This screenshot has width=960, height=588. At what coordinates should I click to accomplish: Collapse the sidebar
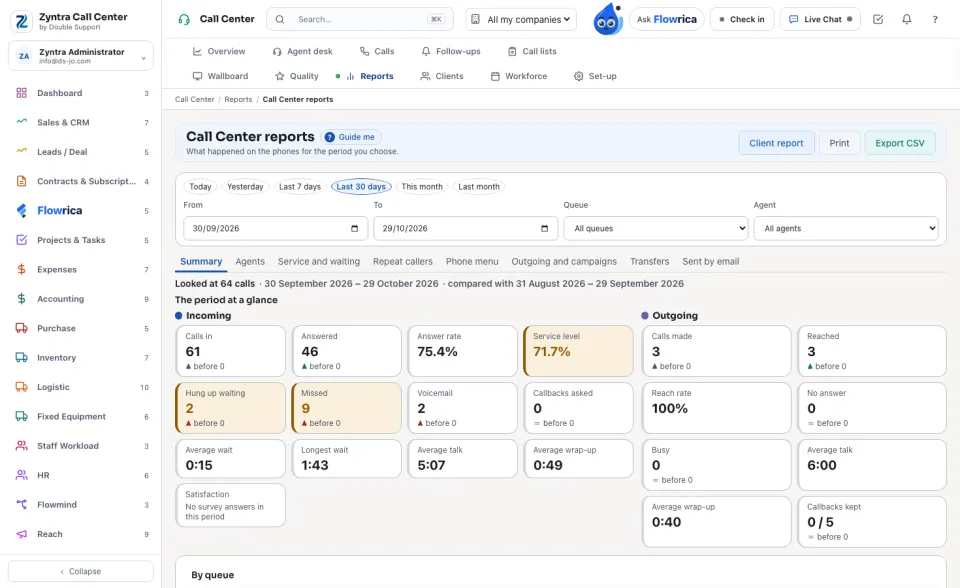pos(81,571)
